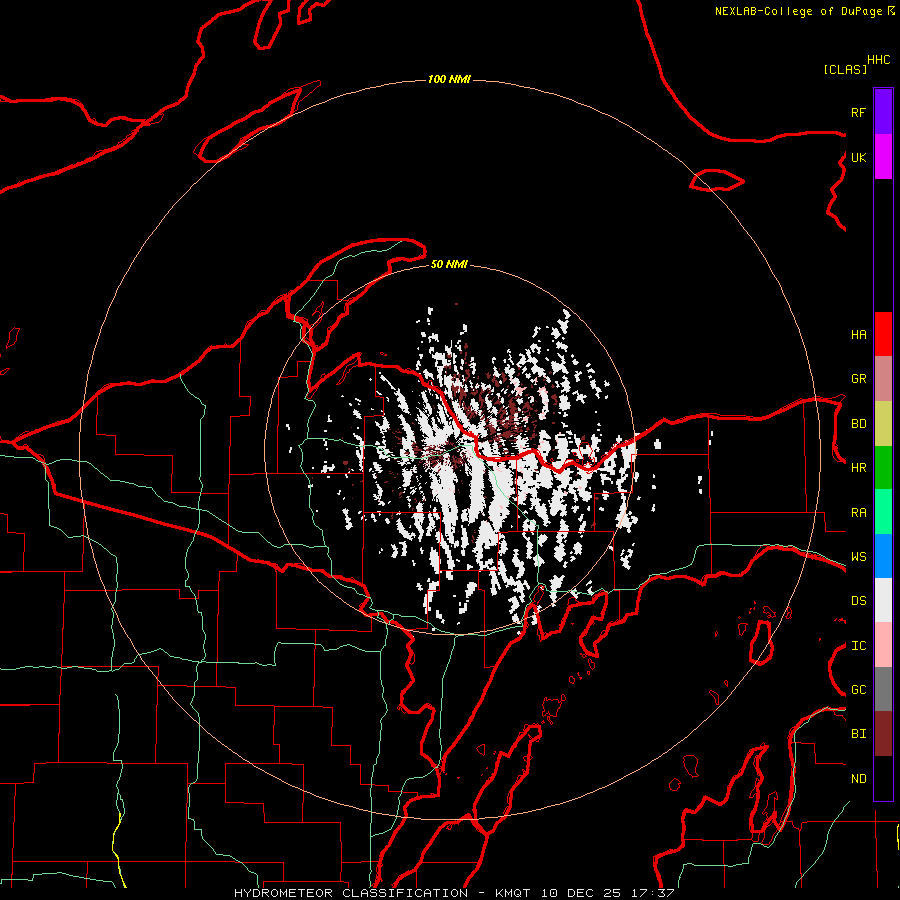Click the HR dark green legend swatch

pos(883,467)
